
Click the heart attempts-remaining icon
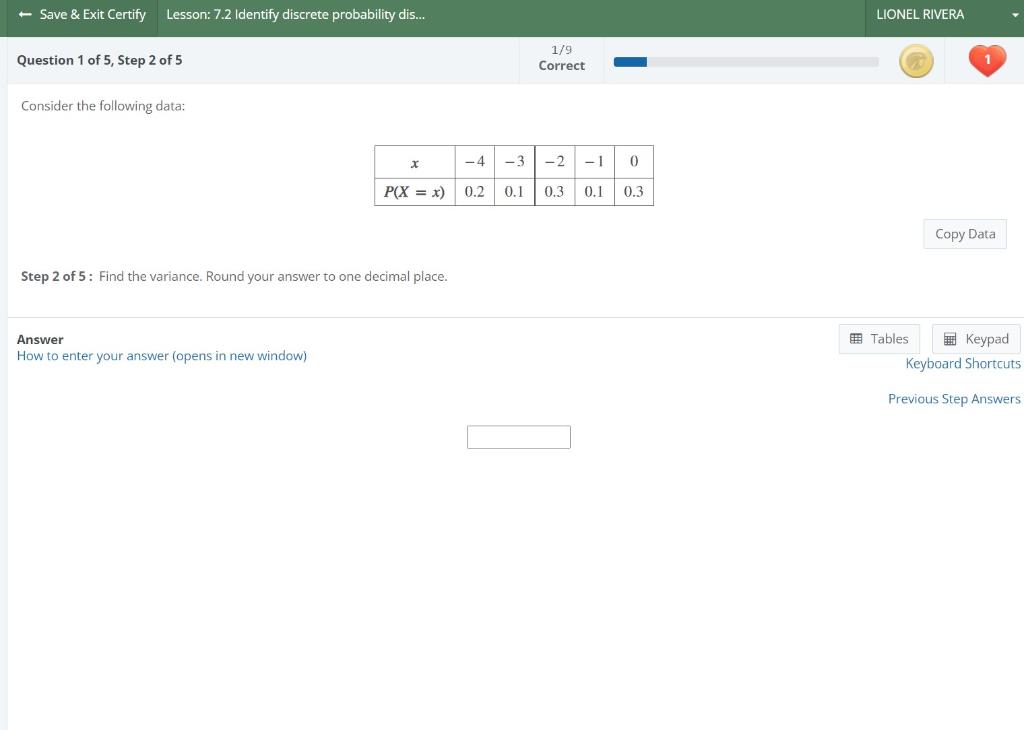click(x=986, y=60)
